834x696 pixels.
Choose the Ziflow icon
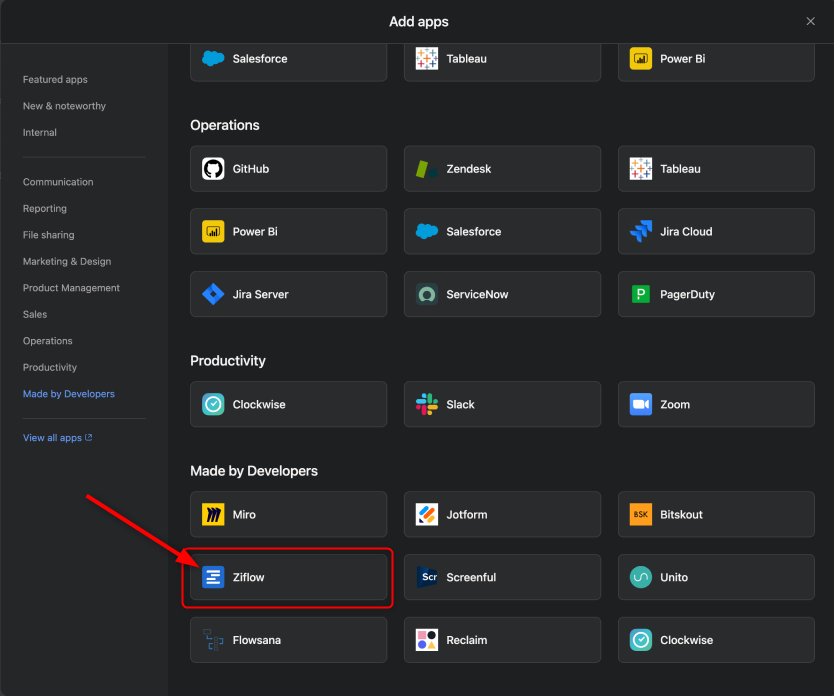213,577
